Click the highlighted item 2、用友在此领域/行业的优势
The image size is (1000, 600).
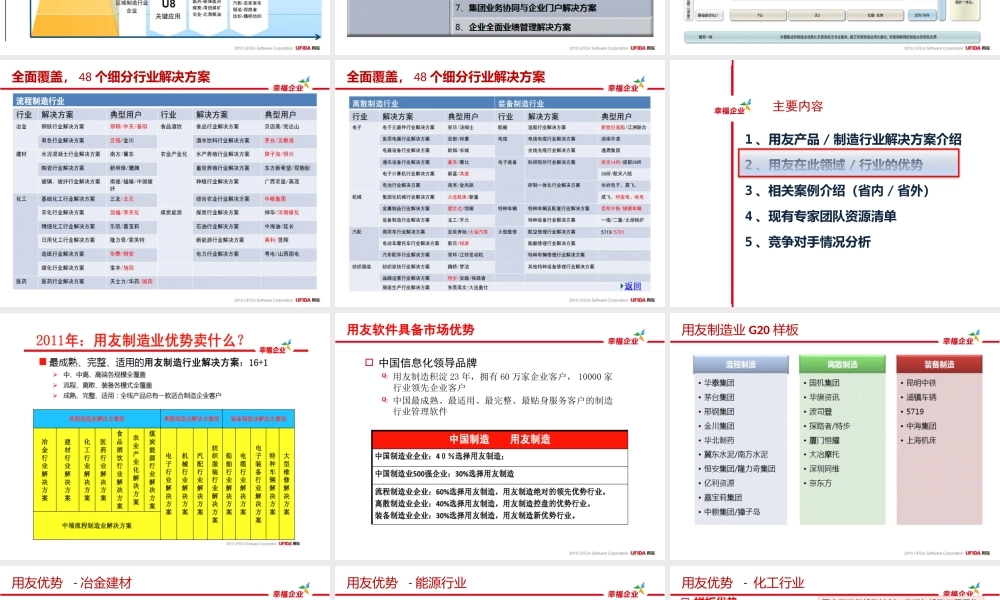(848, 165)
